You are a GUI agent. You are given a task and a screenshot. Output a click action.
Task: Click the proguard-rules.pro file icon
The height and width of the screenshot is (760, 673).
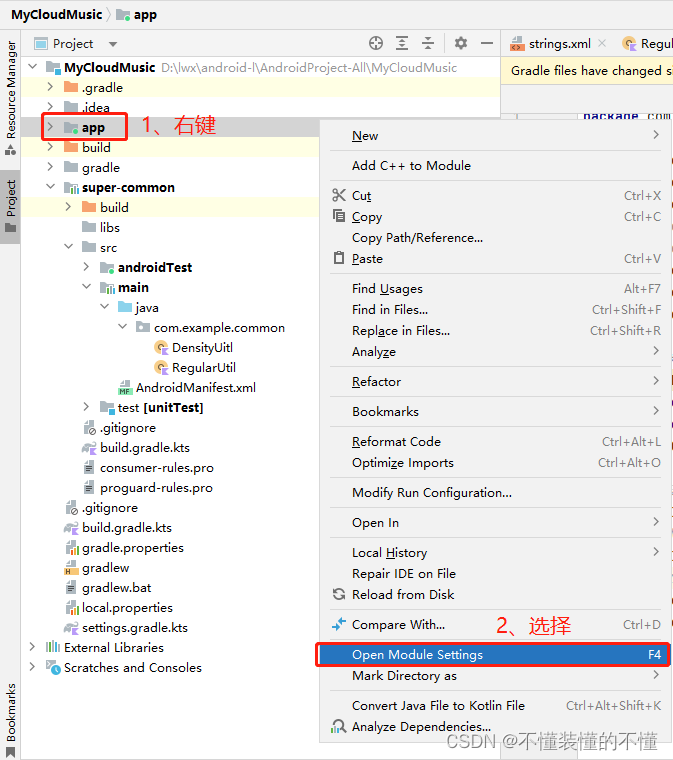(89, 488)
